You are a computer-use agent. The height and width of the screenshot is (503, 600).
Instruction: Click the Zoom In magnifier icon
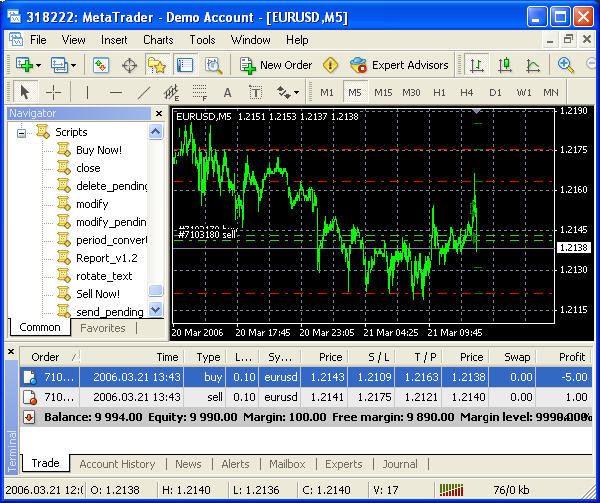566,65
